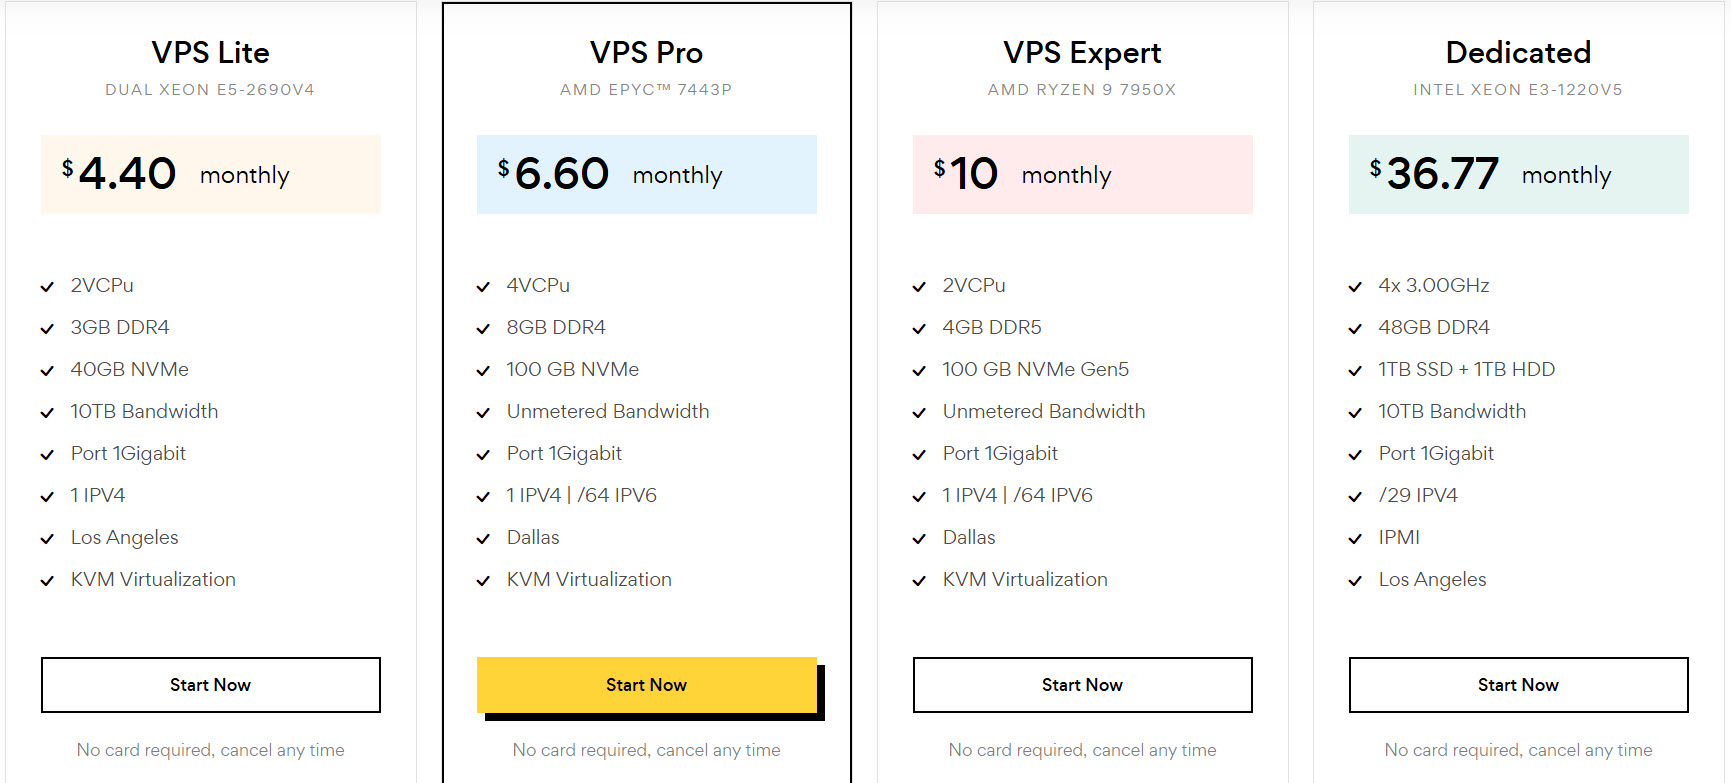Select Start Now for Dedicated plan

click(x=1518, y=685)
